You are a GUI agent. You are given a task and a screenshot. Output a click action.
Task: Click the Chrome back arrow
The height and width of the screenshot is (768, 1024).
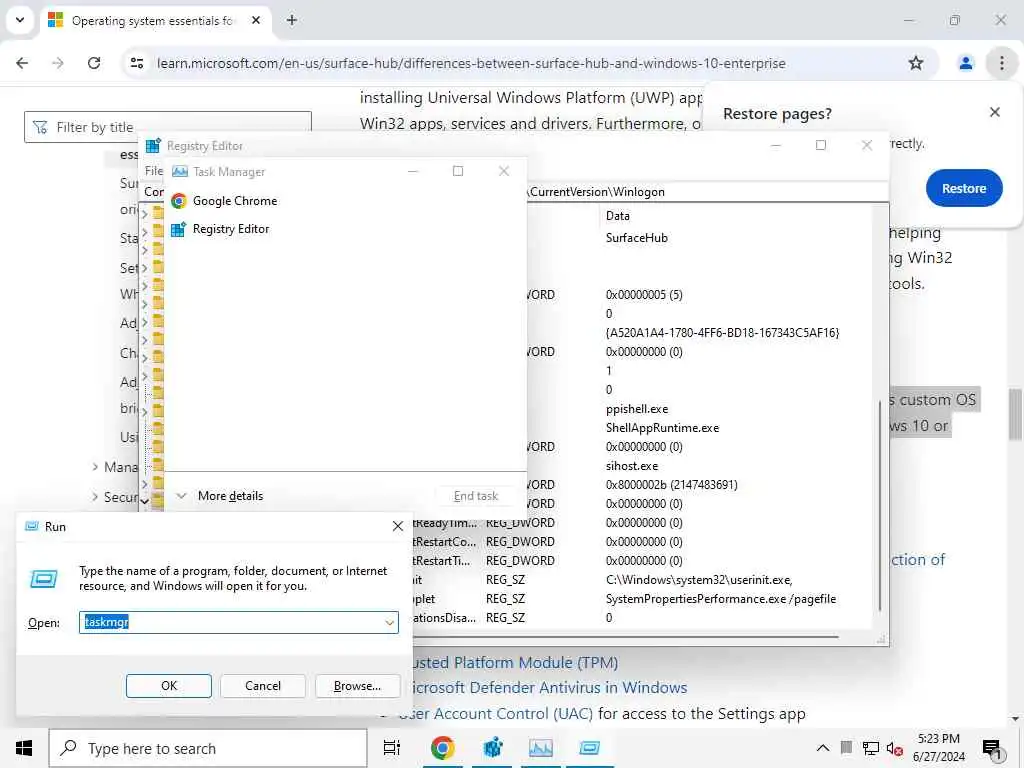click(x=22, y=63)
